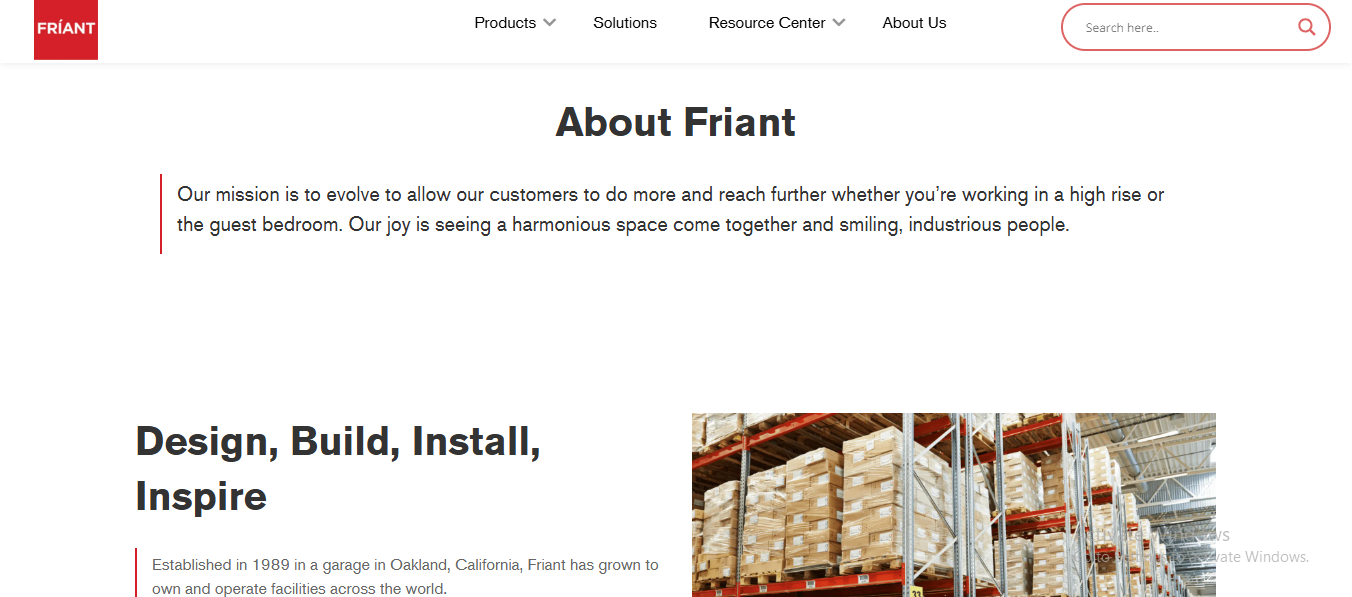Click the word "Inspire" in the heading
Screen dimensions: 1352x597
pos(201,496)
